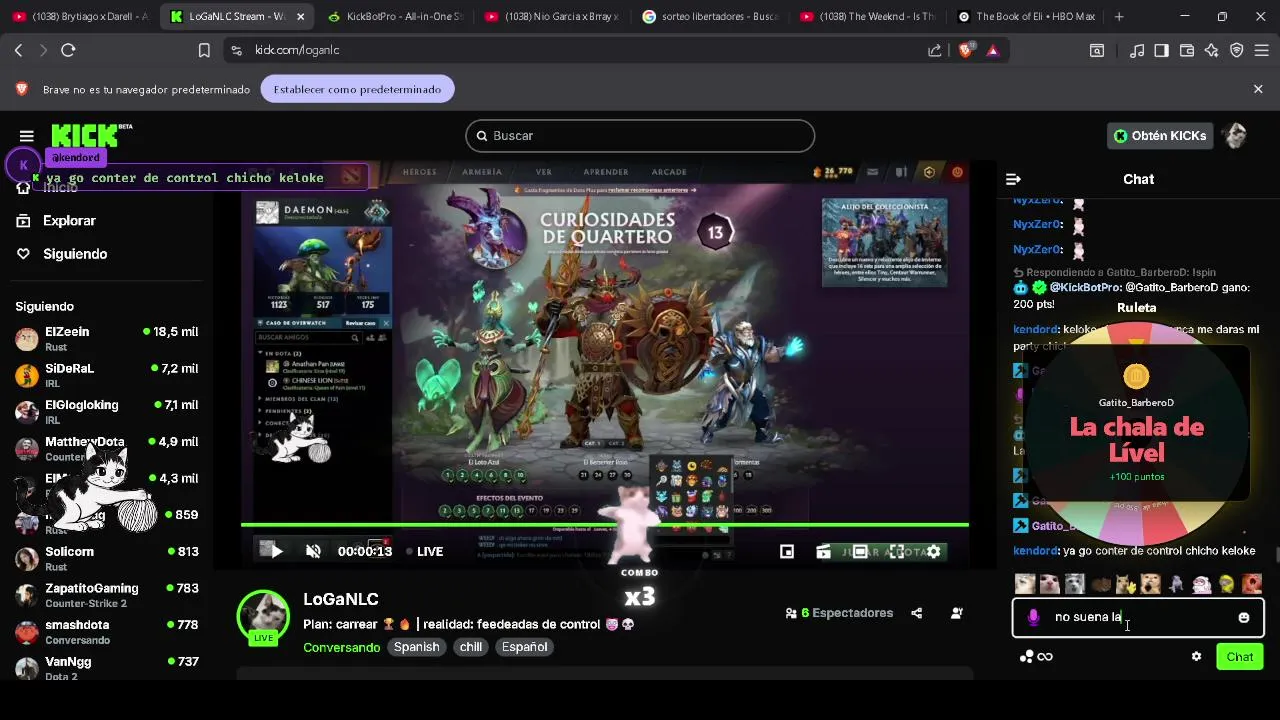
Task: Reload the page
Action: coord(68,50)
